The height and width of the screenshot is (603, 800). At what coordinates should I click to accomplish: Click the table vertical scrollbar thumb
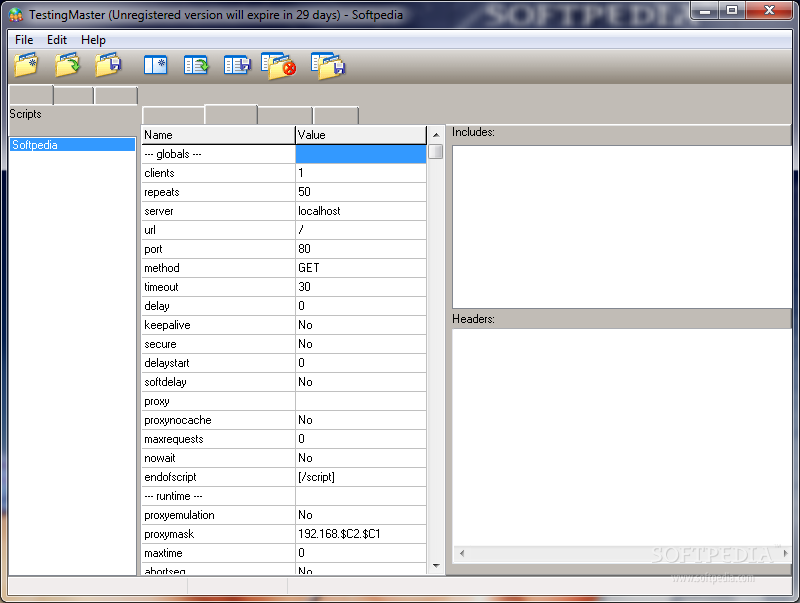[x=436, y=152]
